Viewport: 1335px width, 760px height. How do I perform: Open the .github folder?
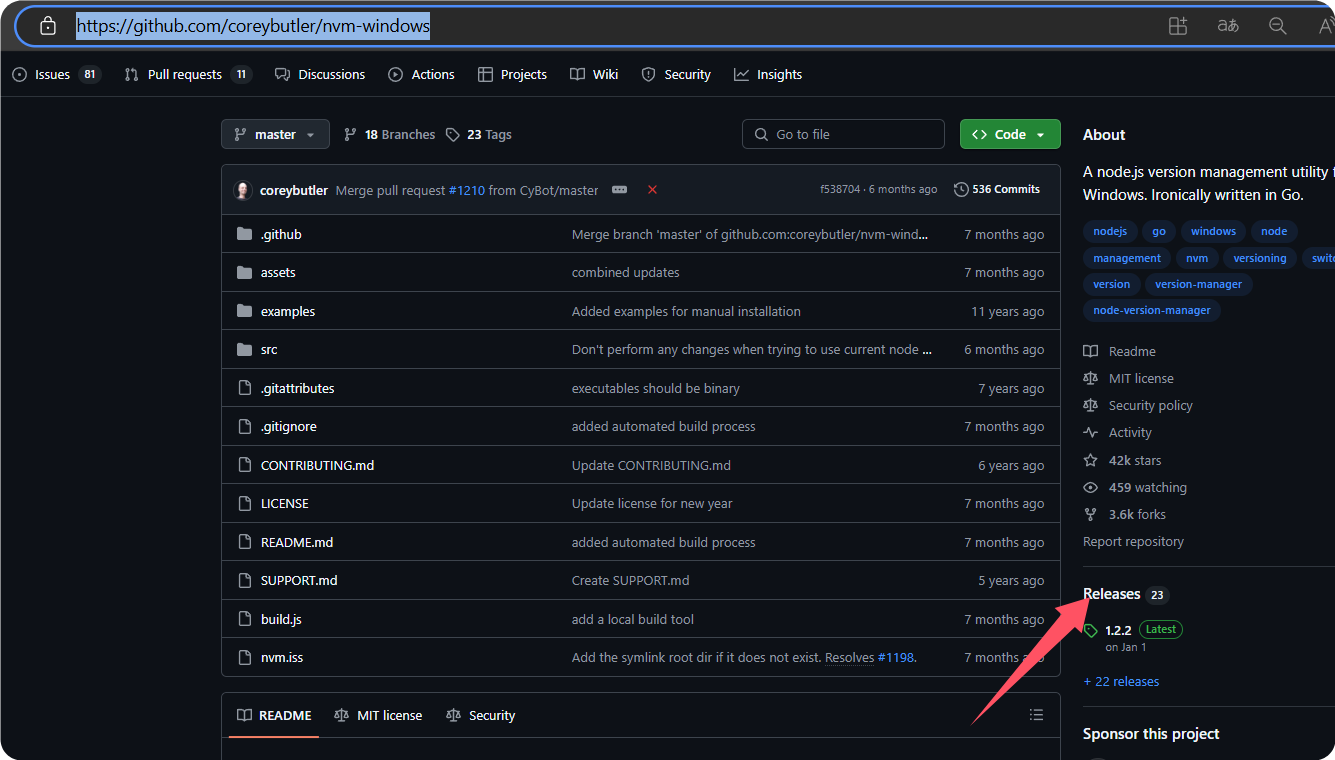click(281, 234)
